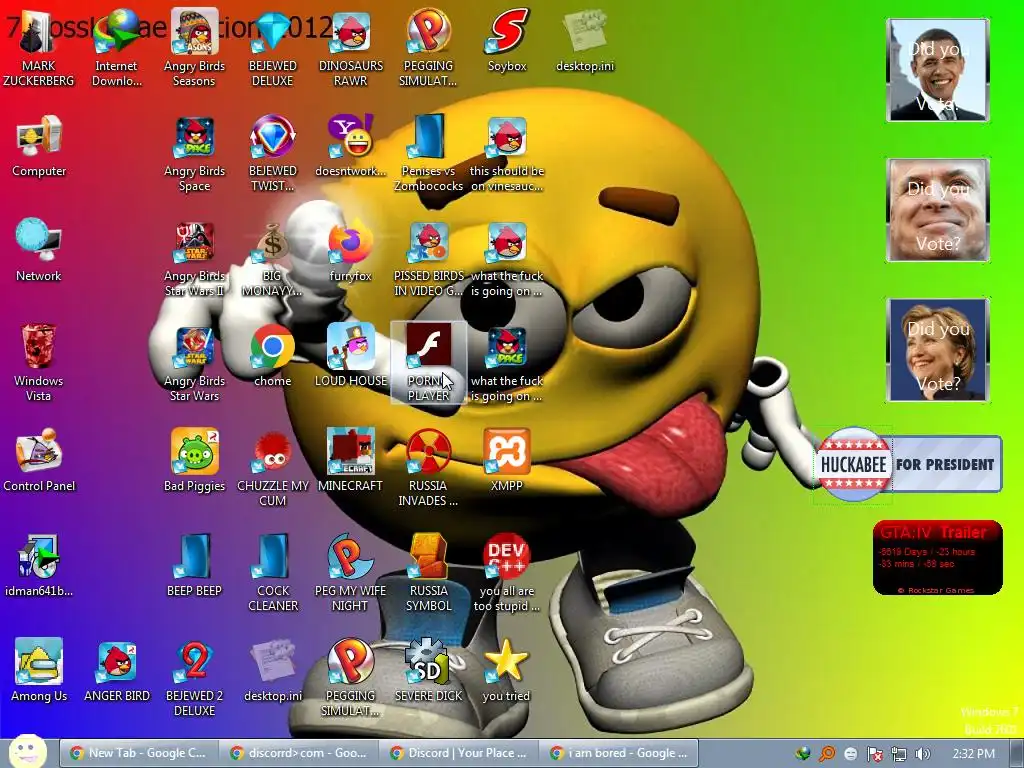
Task: Click the 2:32 PM clock
Action: (x=973, y=754)
